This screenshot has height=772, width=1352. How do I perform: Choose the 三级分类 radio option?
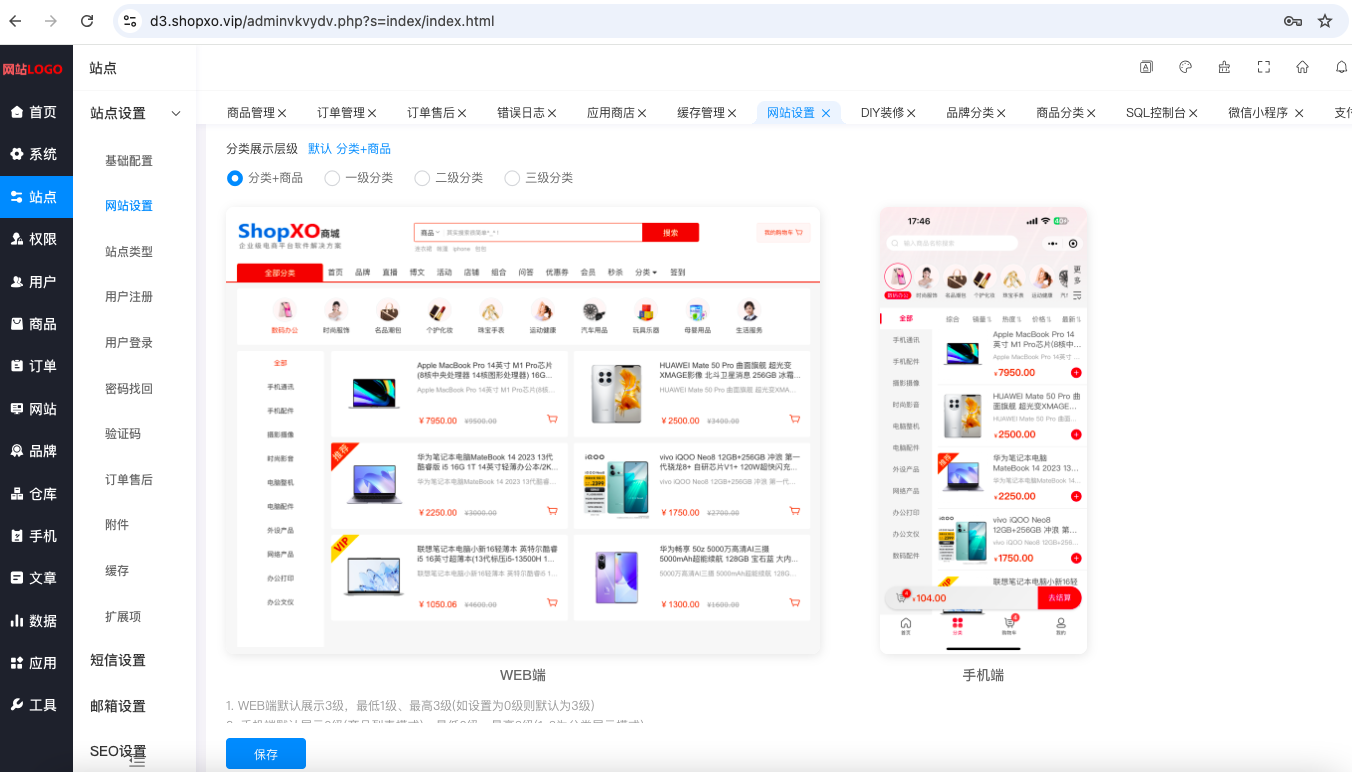(x=513, y=178)
